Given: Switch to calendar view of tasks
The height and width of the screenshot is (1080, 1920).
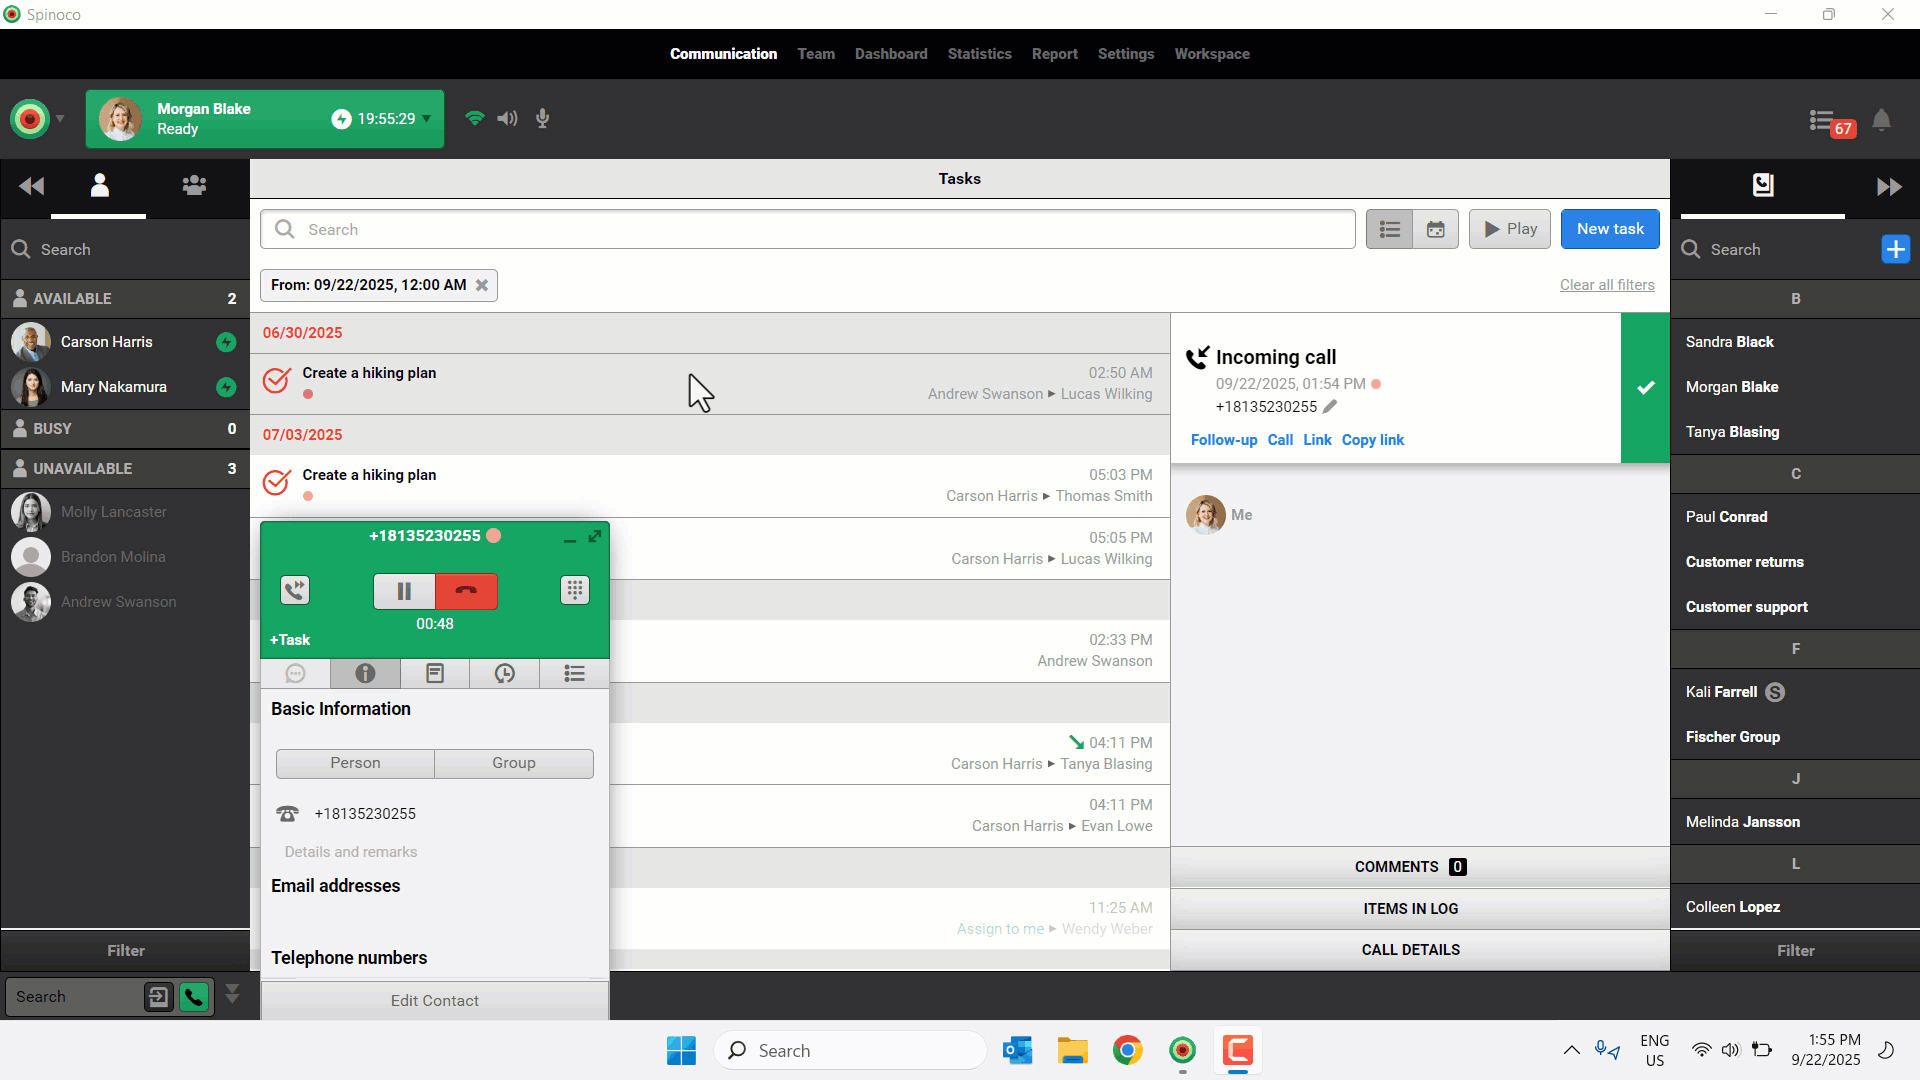Looking at the screenshot, I should click(x=1435, y=229).
